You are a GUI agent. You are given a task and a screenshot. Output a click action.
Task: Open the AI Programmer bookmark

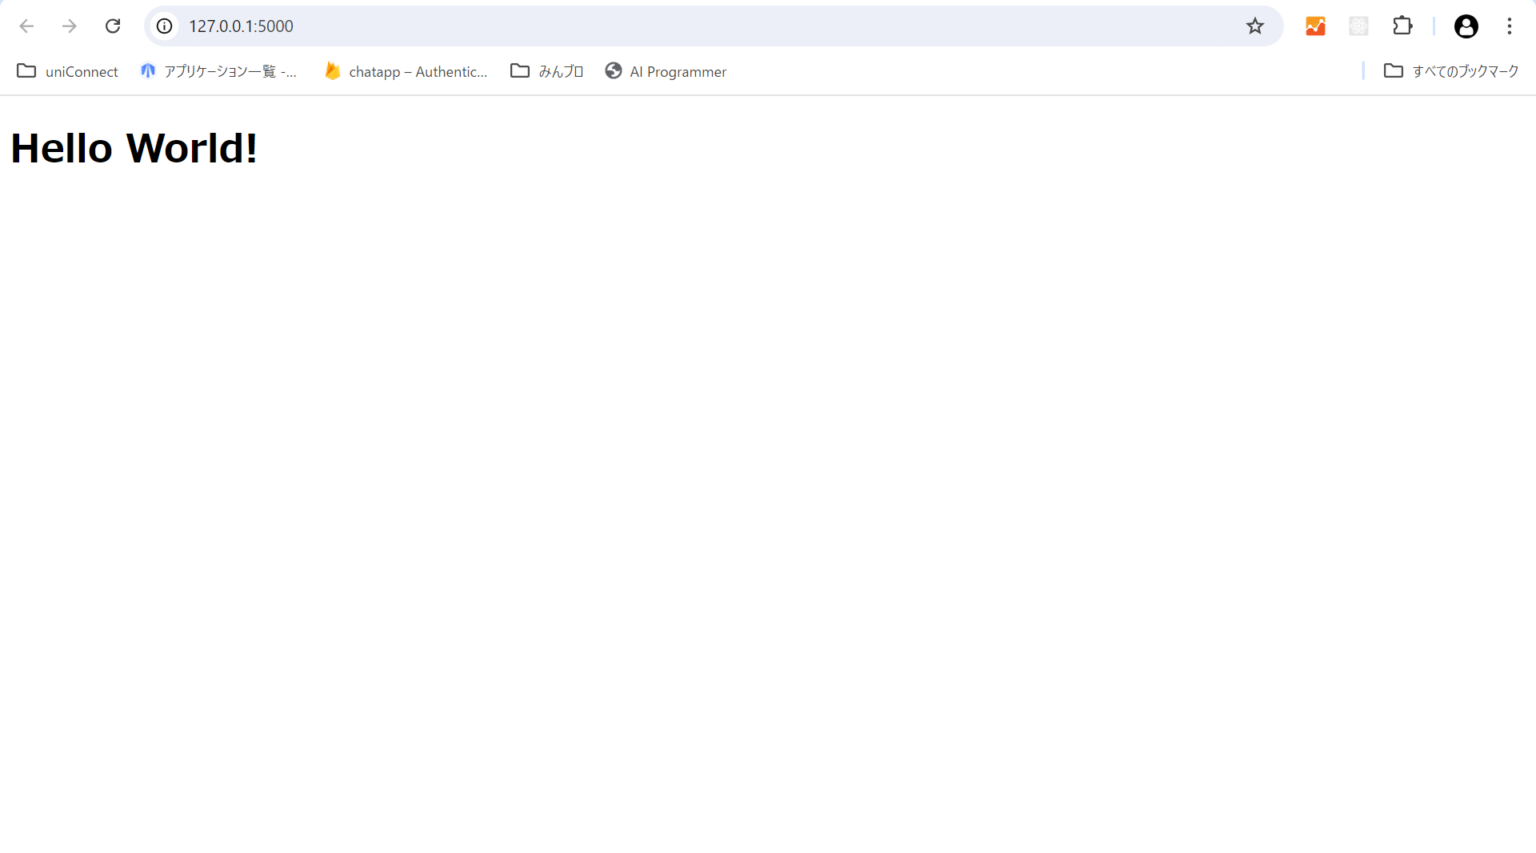pos(665,70)
